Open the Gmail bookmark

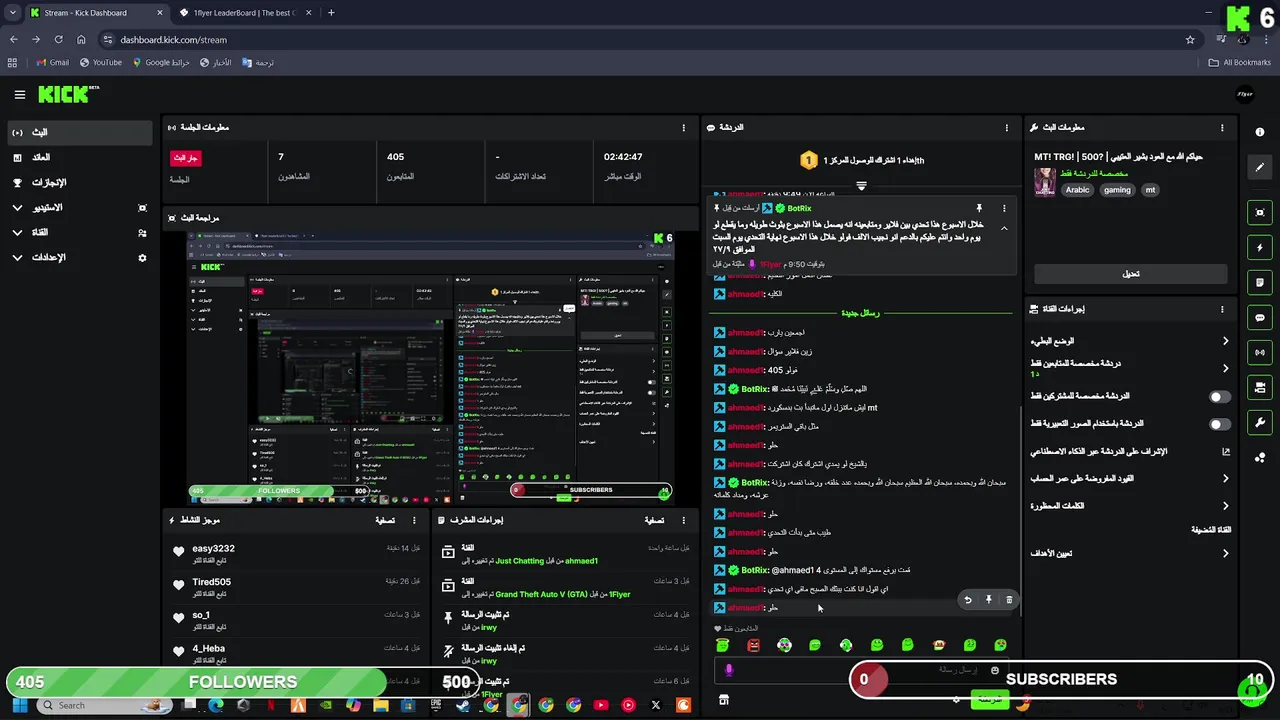coord(52,62)
